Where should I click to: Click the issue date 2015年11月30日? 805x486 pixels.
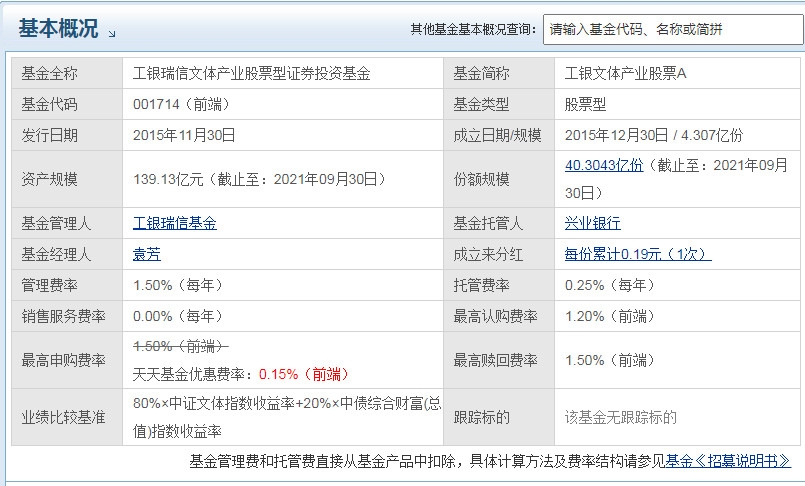coord(184,135)
